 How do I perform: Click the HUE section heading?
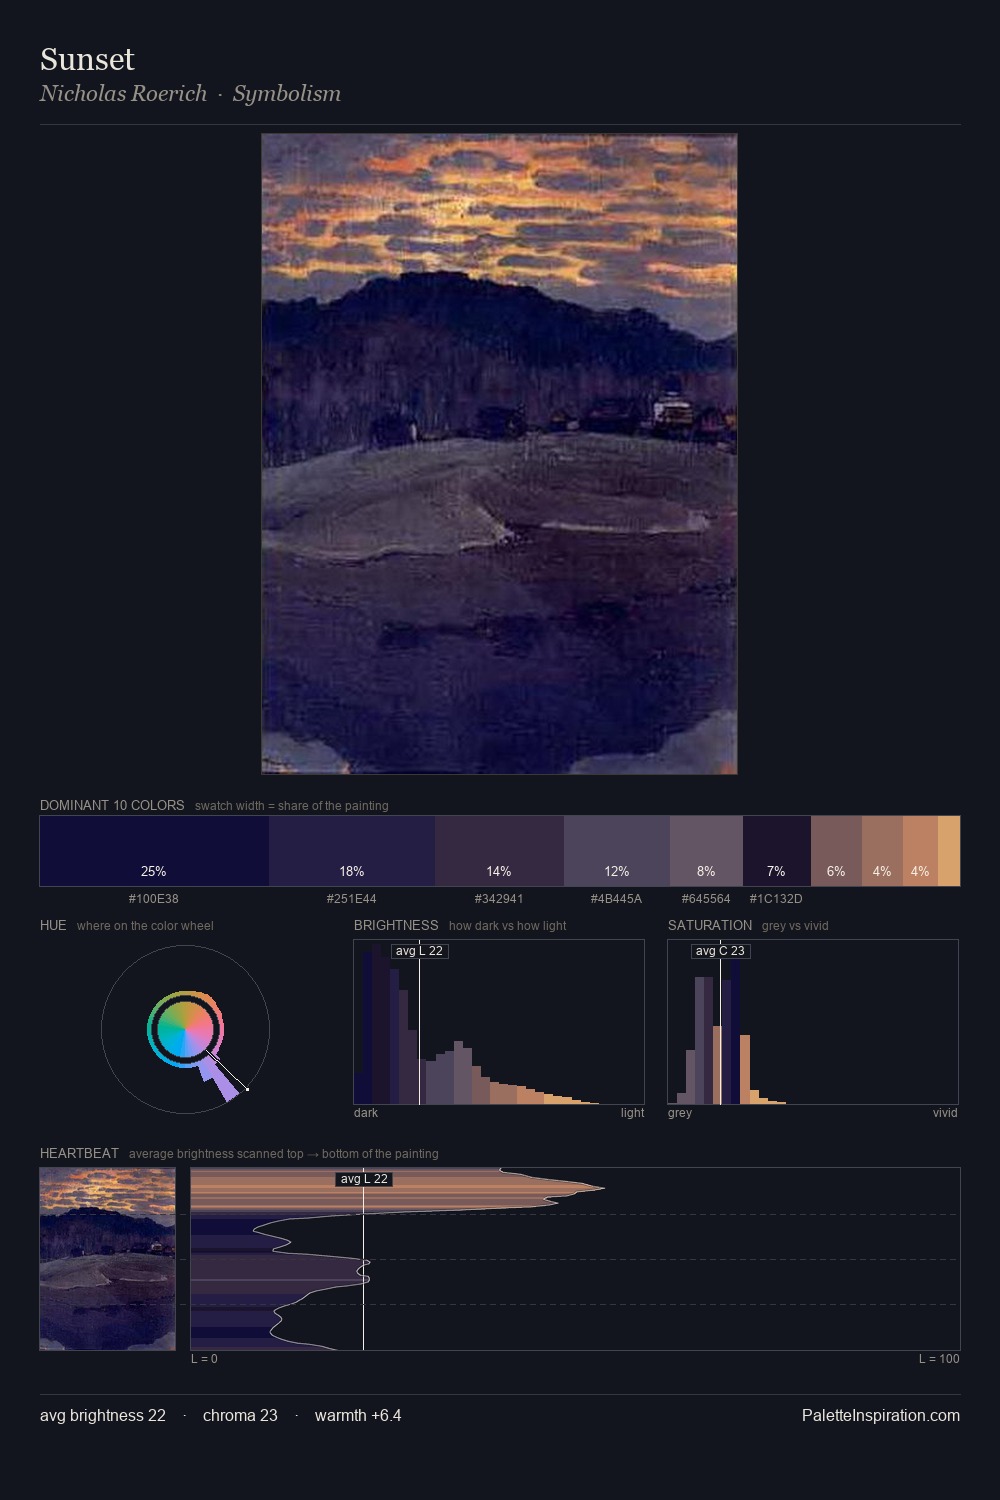[x=53, y=925]
